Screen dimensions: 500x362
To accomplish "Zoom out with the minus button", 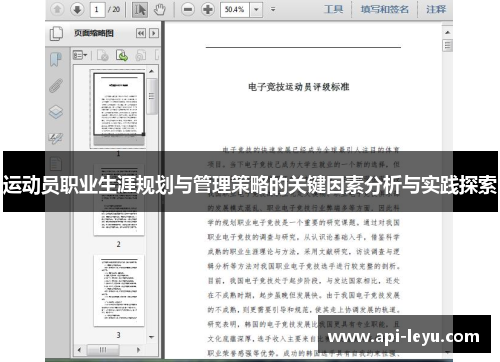I will pos(188,9).
